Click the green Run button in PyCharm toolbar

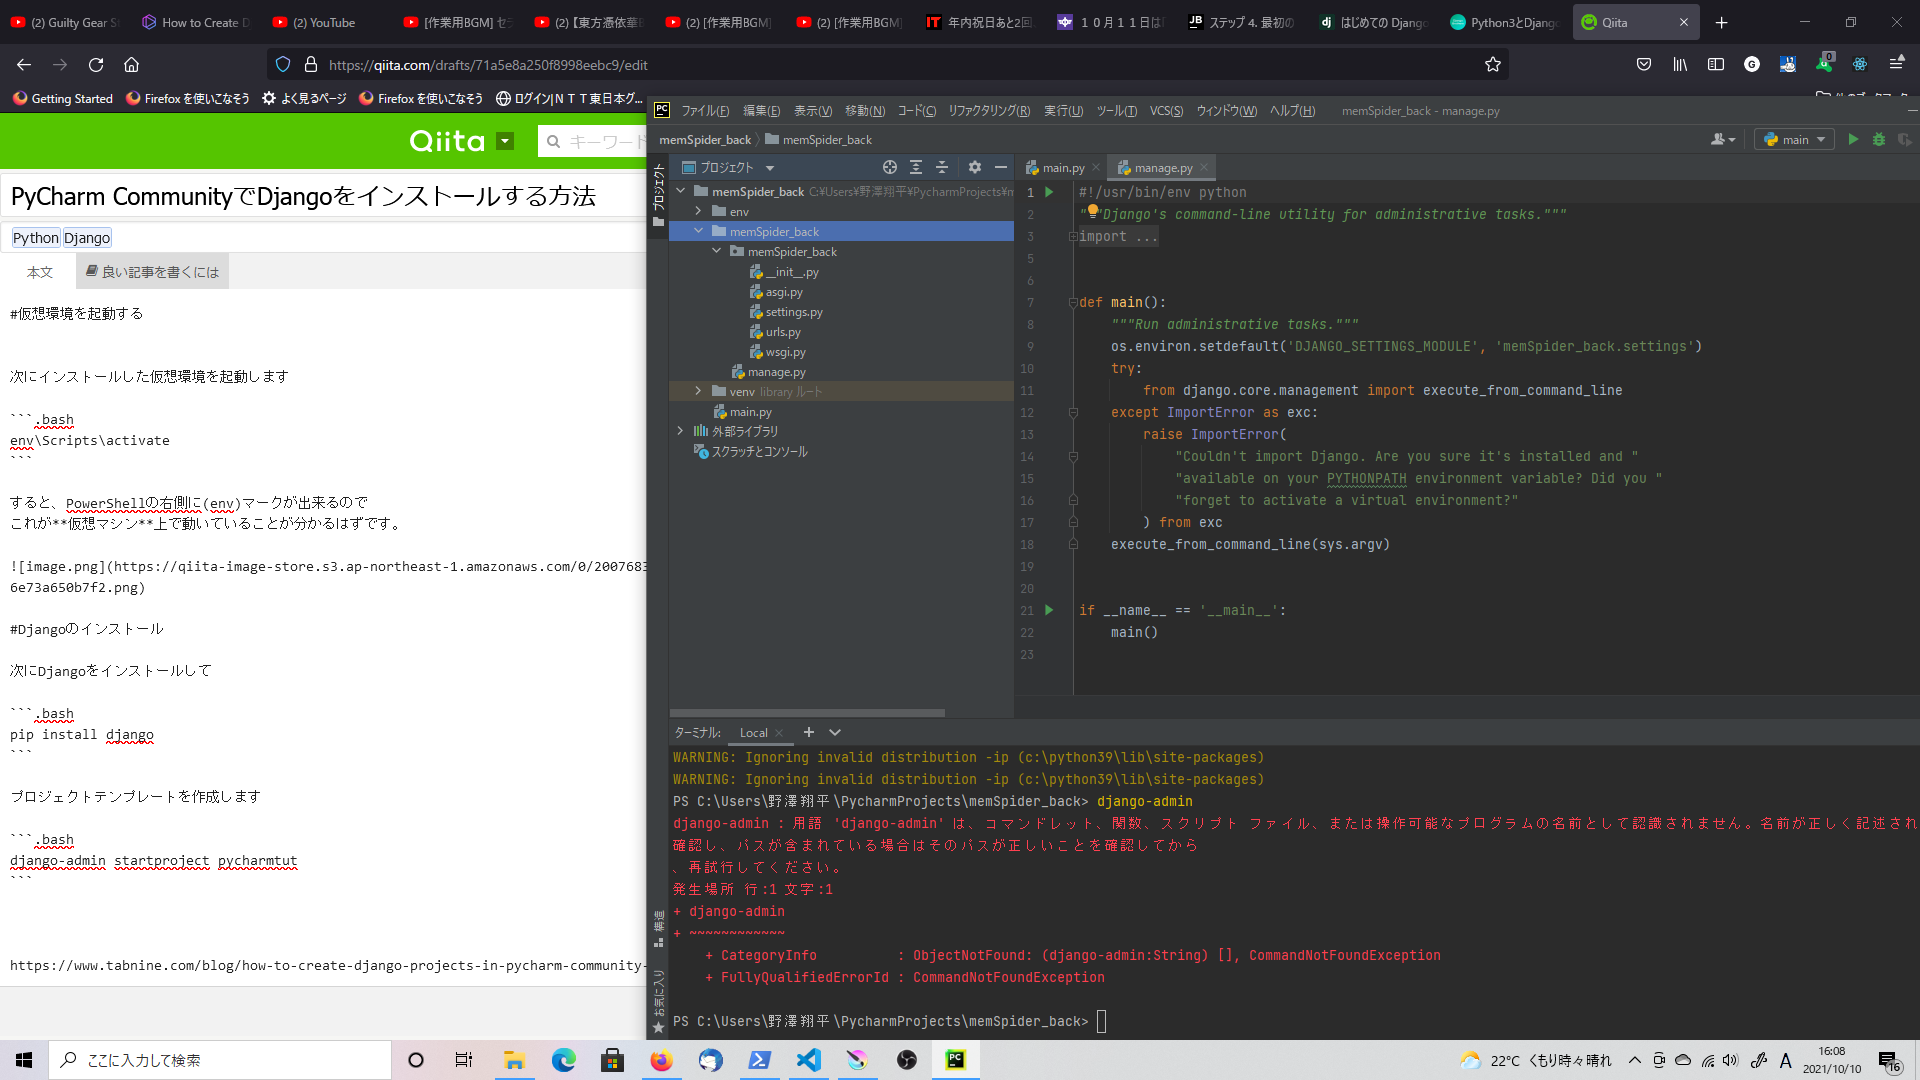[x=1853, y=140]
